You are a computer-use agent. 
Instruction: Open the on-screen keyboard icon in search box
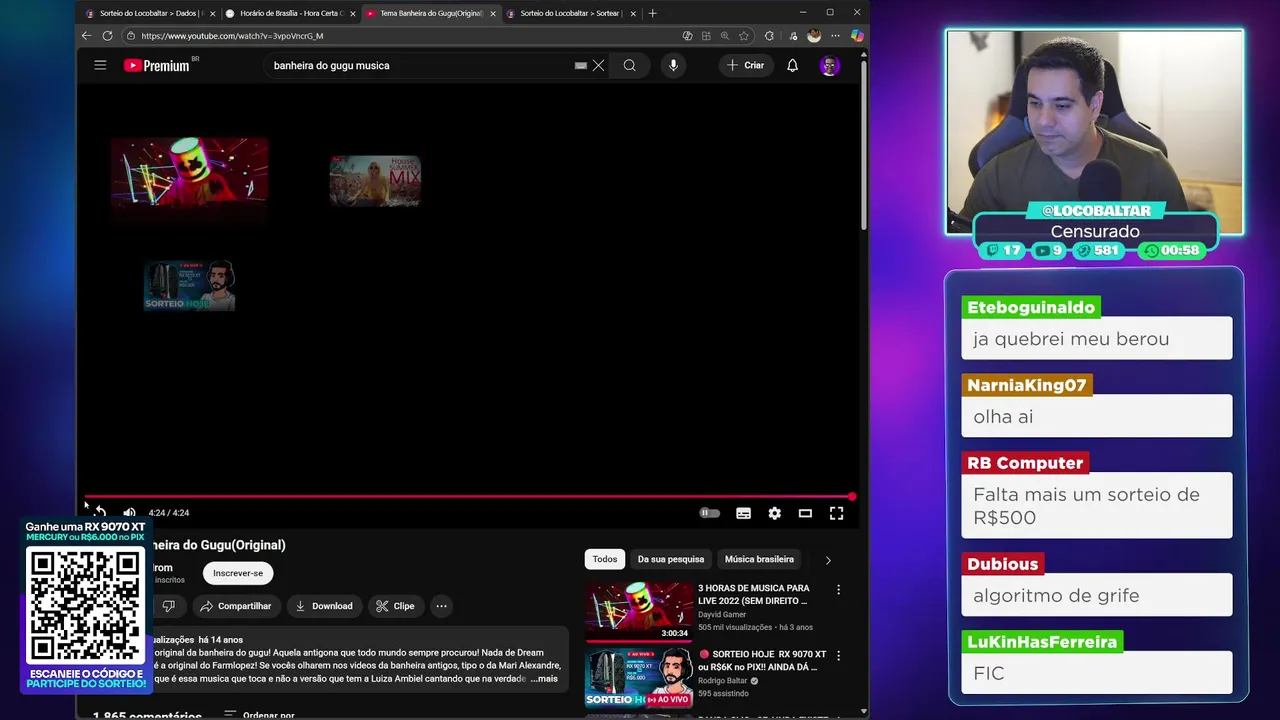pyautogui.click(x=581, y=65)
